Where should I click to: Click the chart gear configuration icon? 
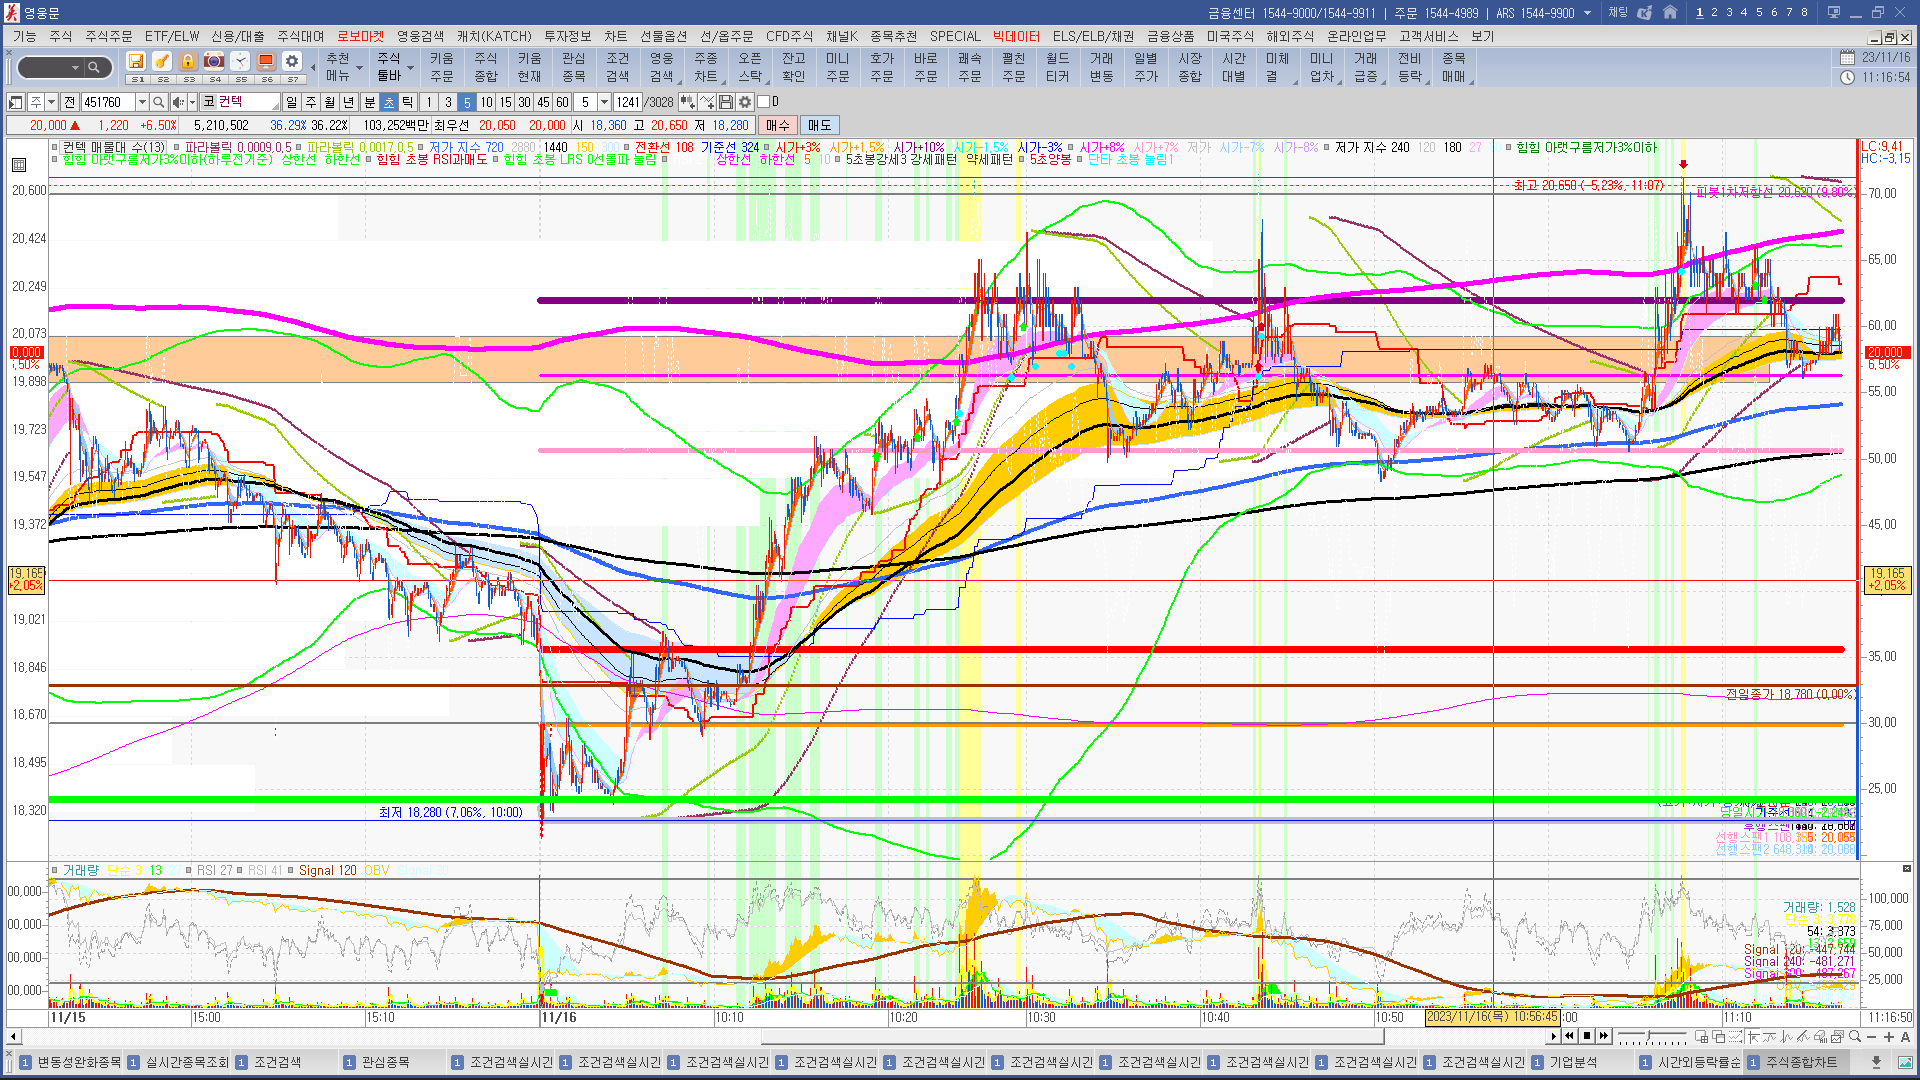(x=745, y=102)
